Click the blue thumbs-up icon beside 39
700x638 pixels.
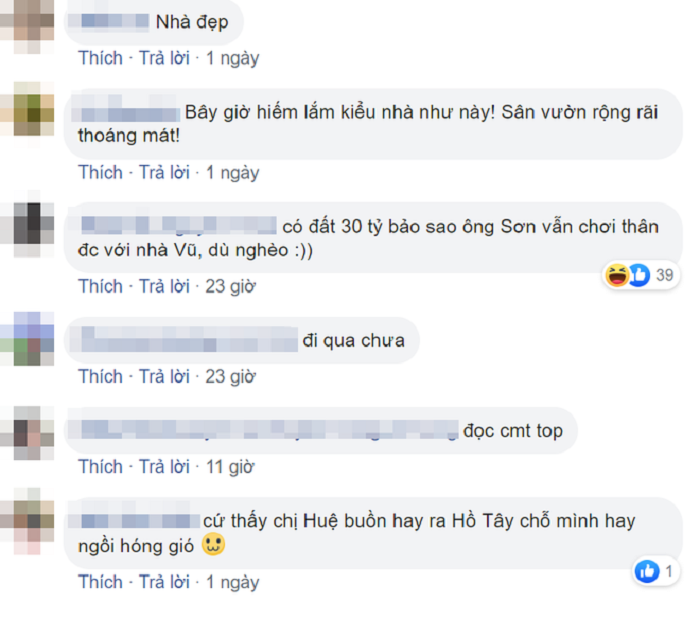(x=639, y=275)
